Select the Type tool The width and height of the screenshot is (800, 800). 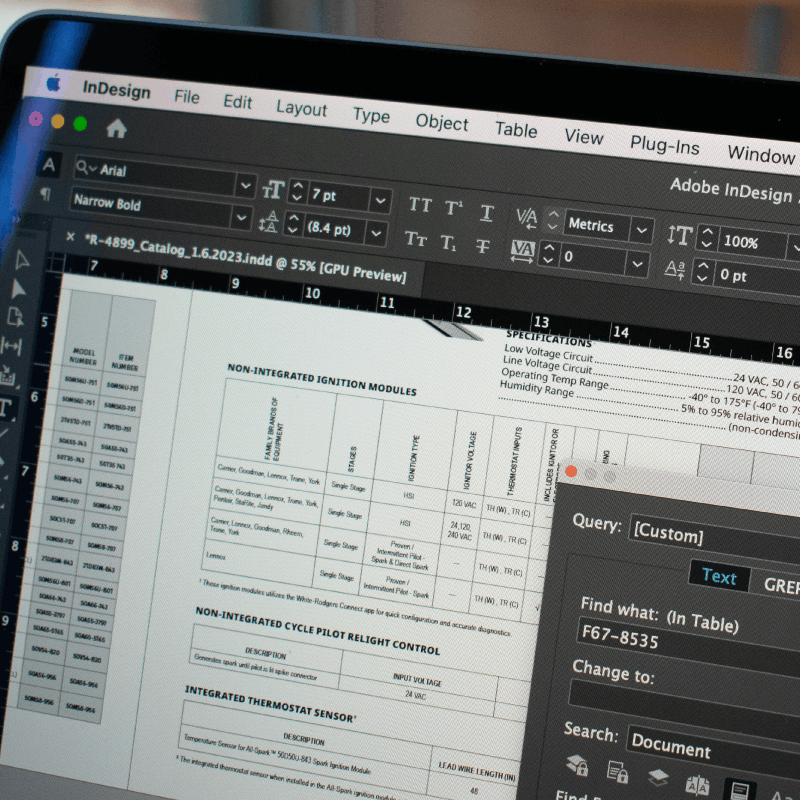click(x=5, y=408)
